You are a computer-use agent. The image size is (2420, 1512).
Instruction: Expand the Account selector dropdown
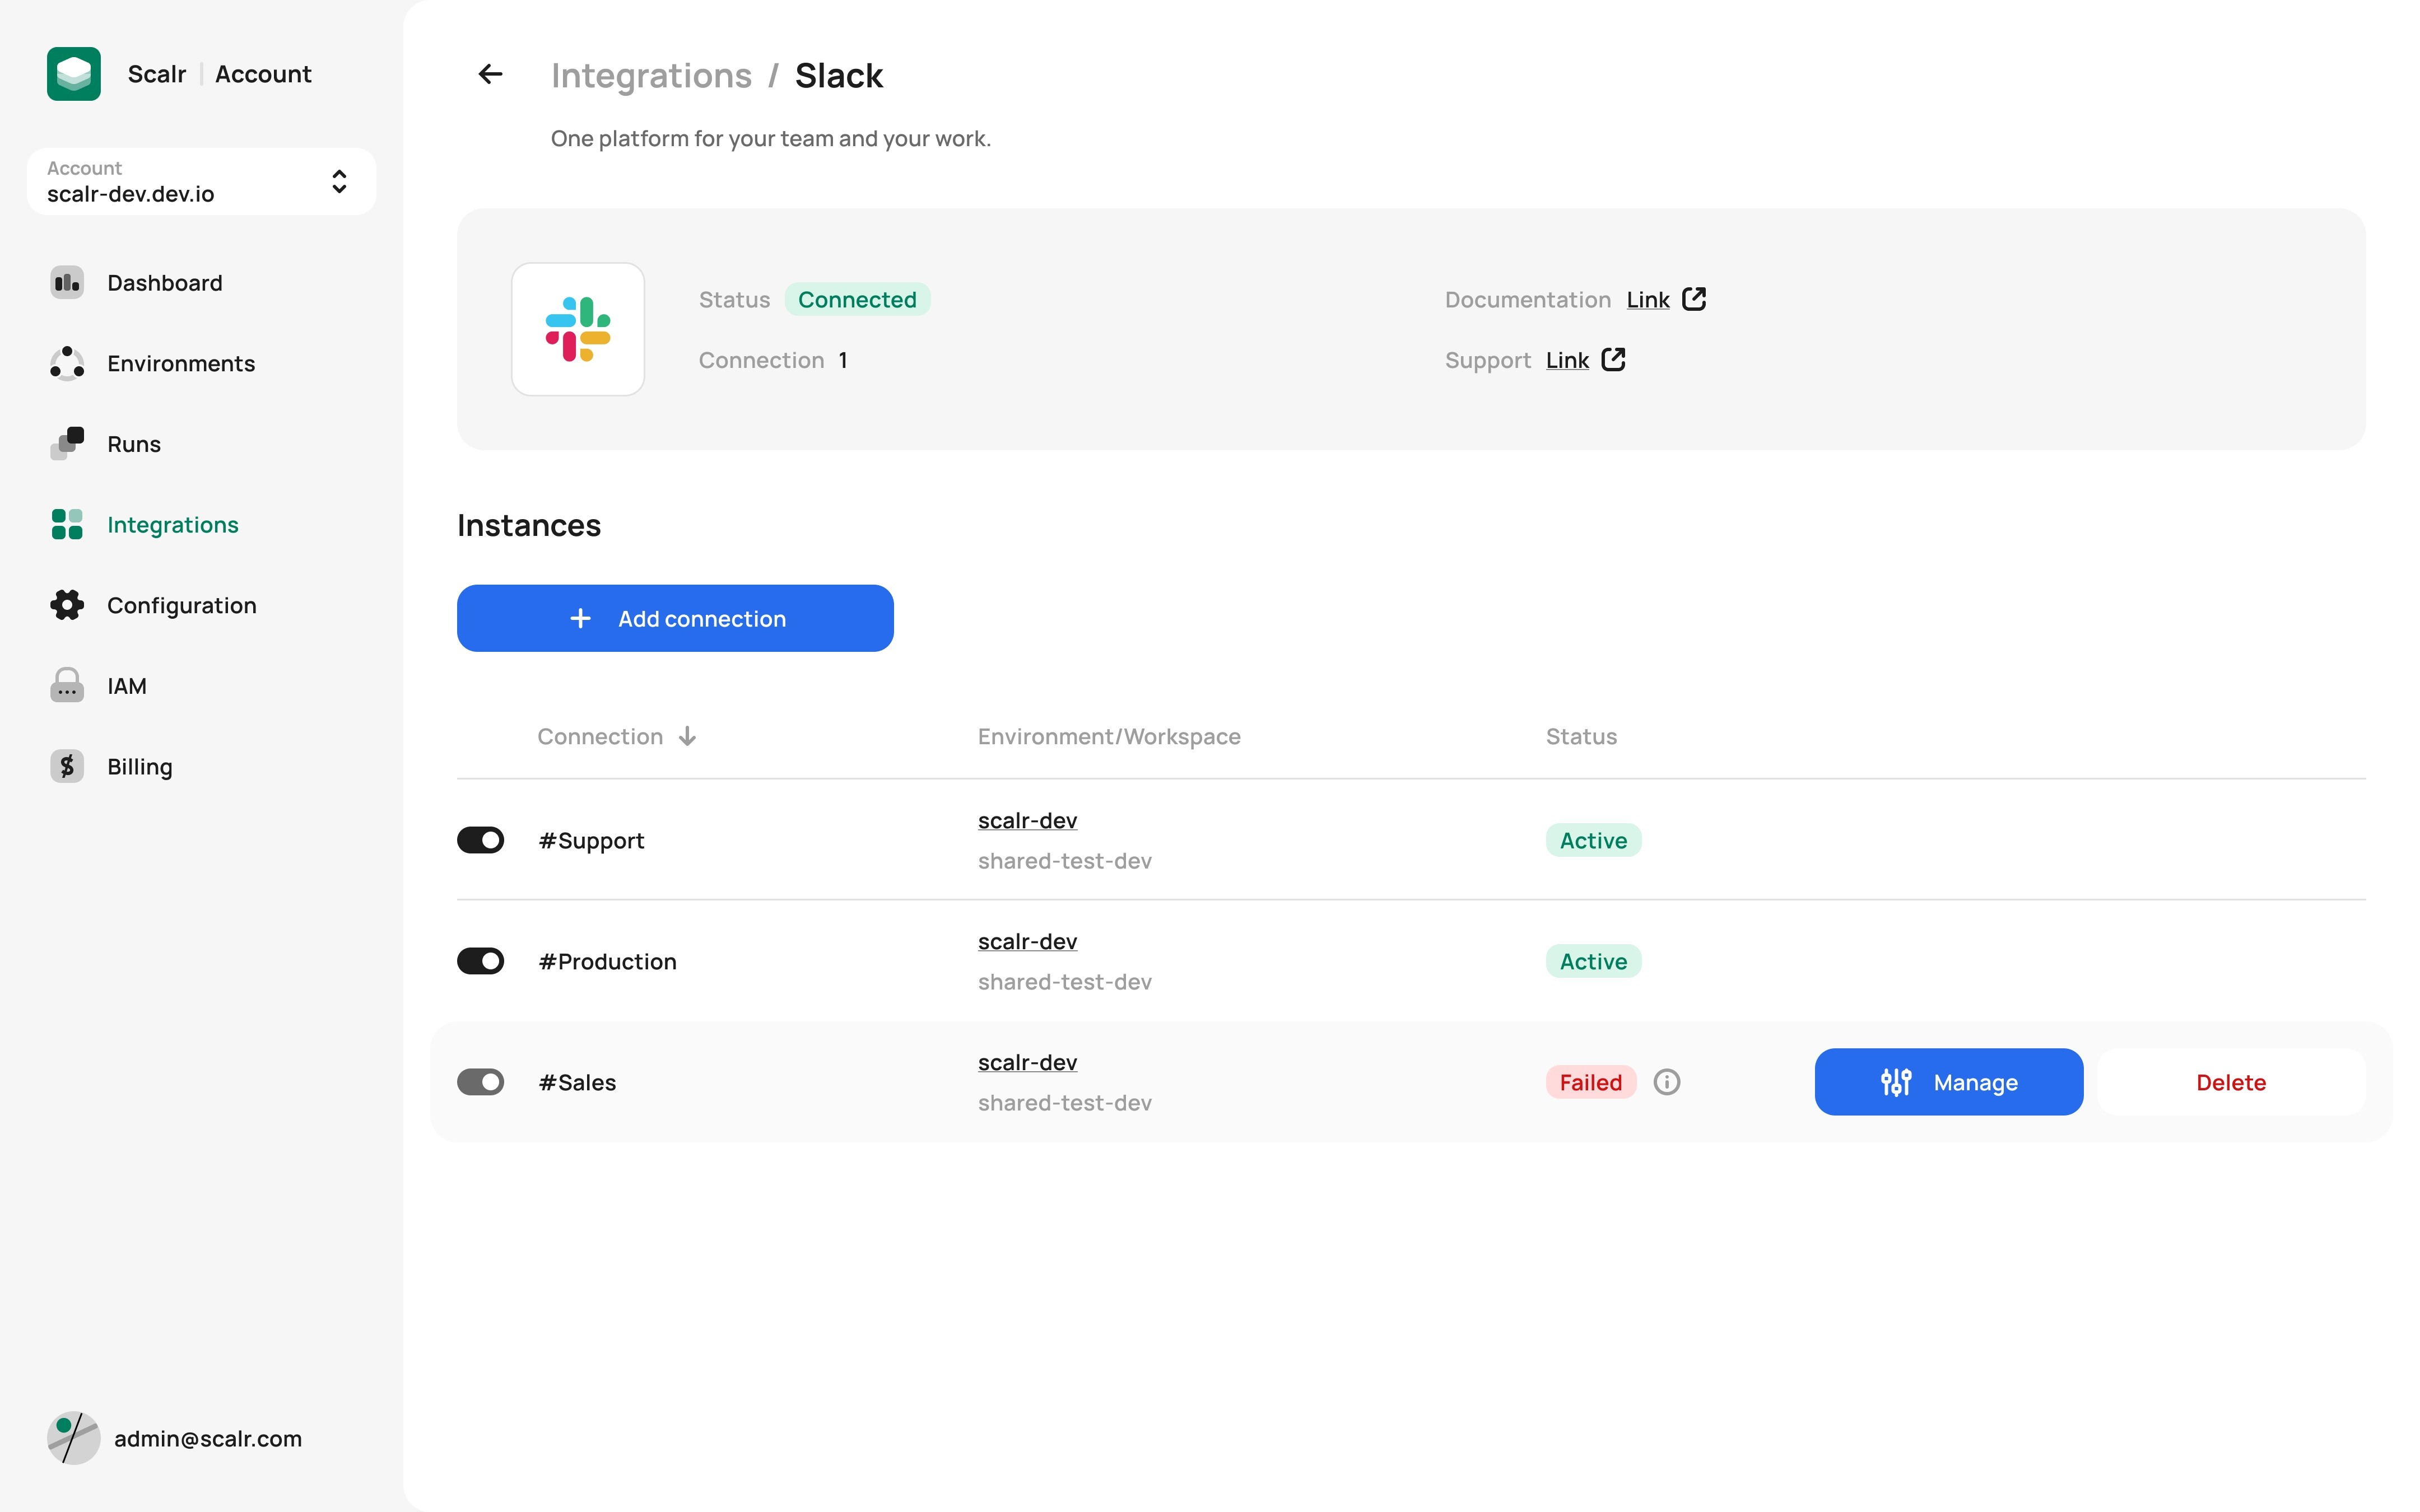click(x=339, y=181)
